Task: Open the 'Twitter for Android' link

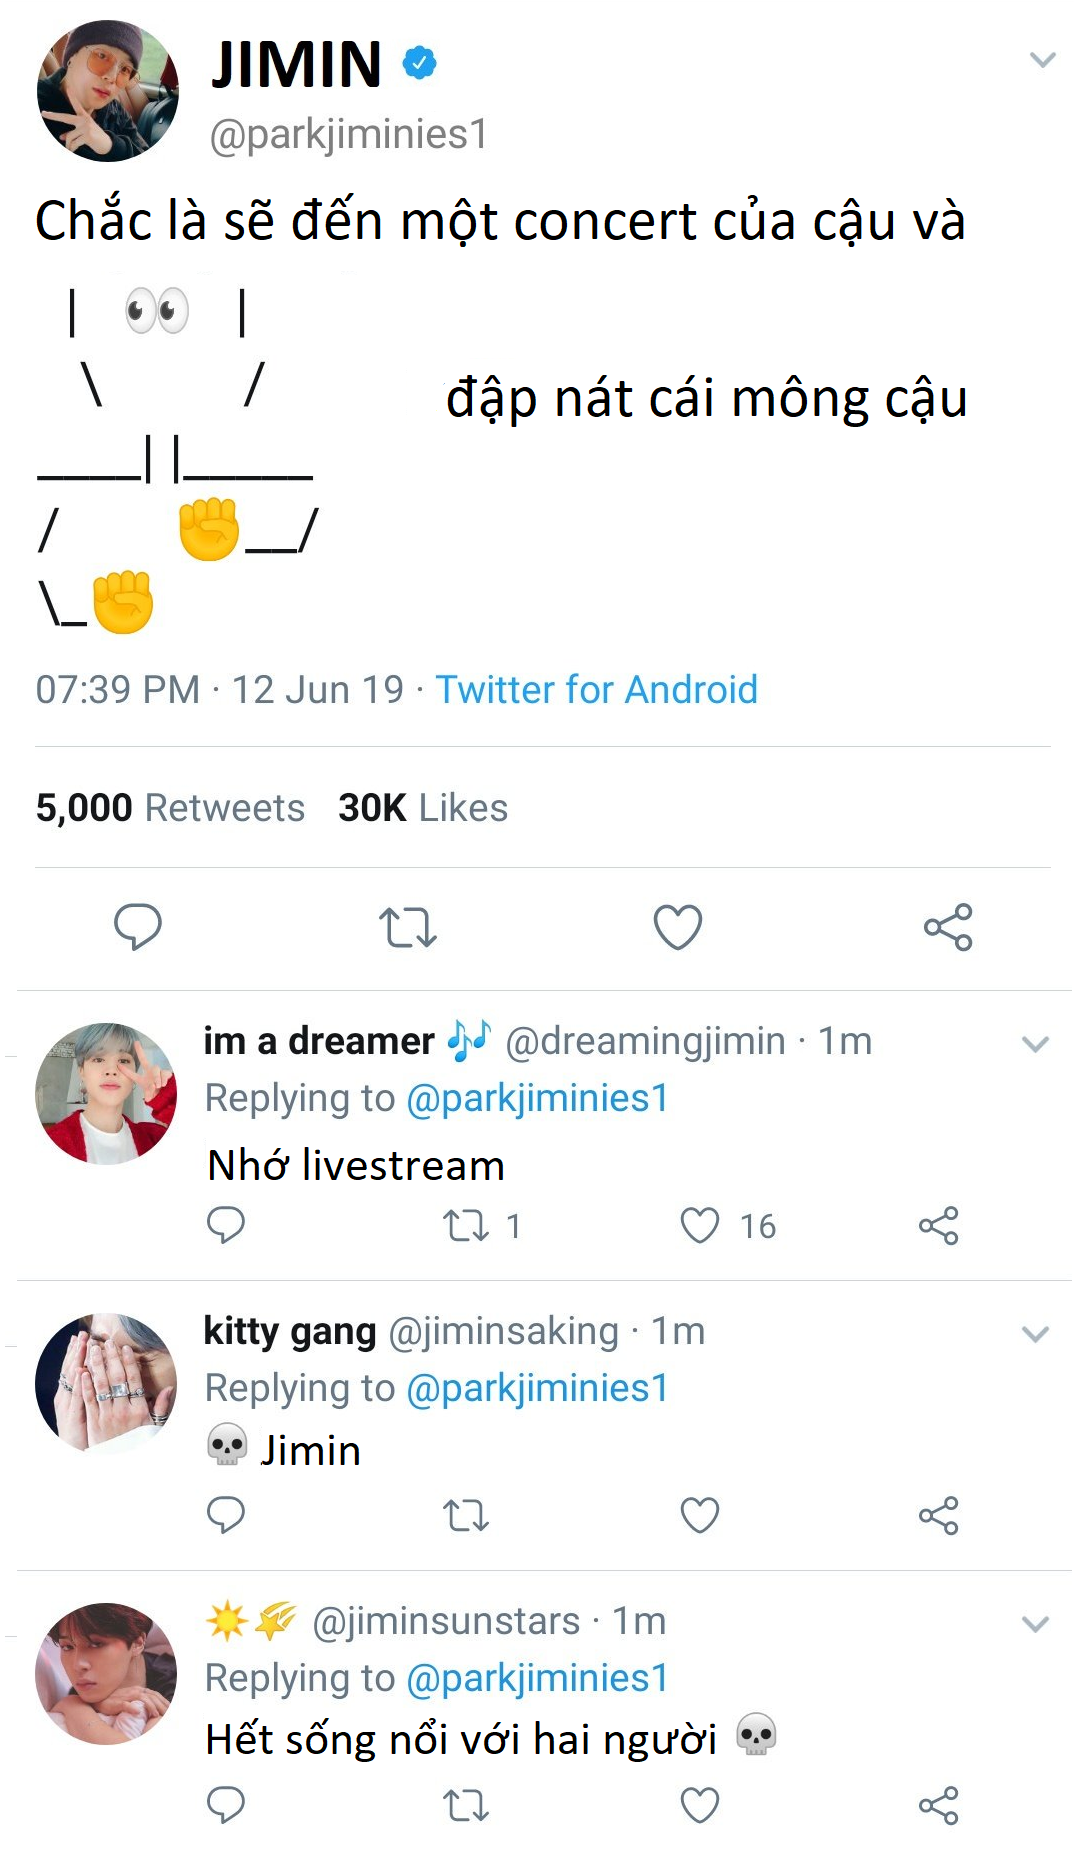Action: click(x=596, y=690)
